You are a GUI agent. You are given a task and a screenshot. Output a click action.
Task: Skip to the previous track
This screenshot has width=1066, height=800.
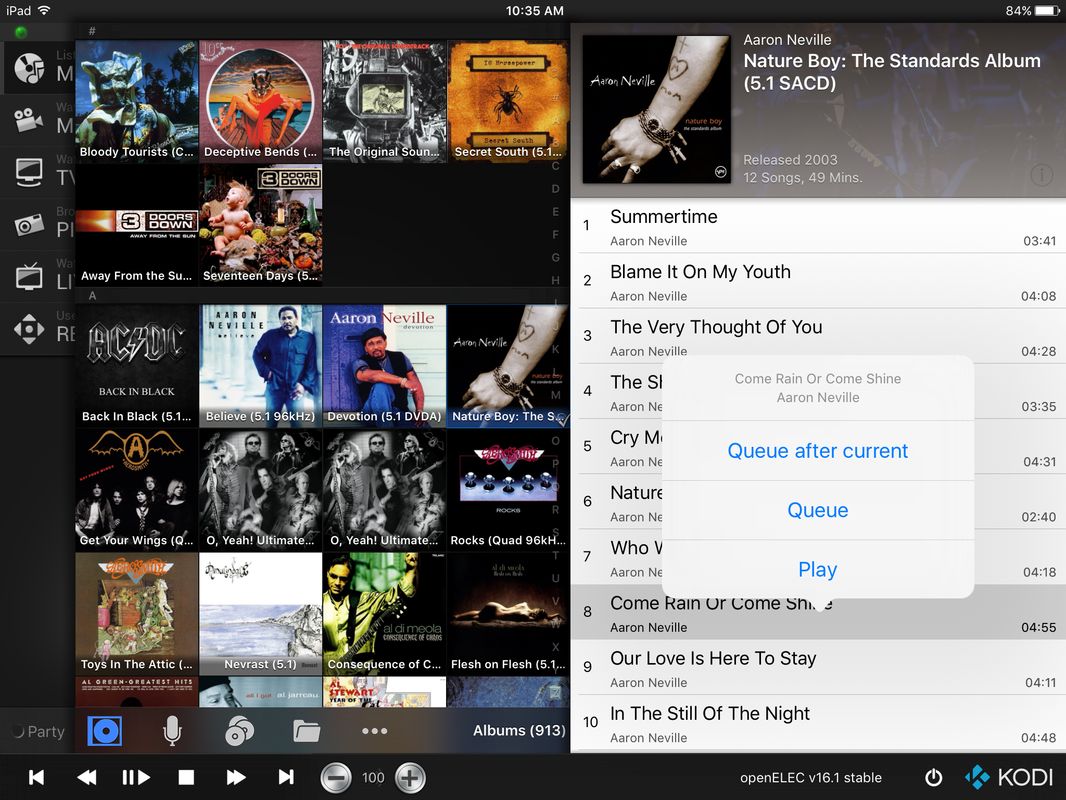coord(37,777)
